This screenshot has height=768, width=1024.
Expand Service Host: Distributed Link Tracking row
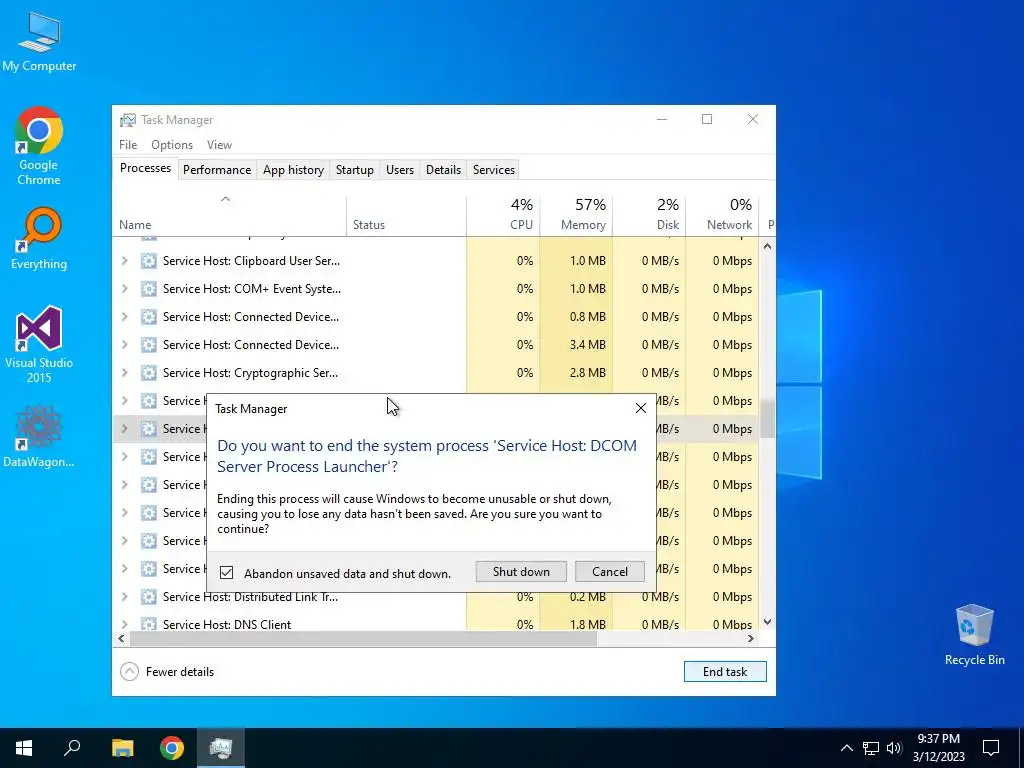(124, 597)
